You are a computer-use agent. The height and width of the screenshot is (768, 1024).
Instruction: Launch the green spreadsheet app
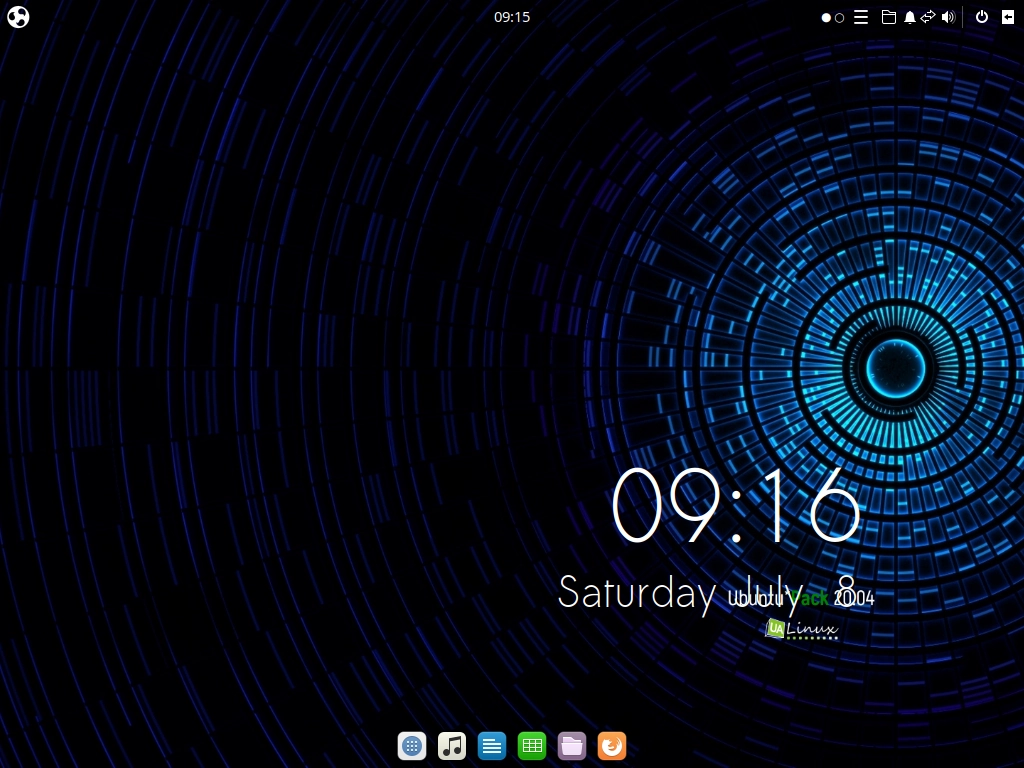pos(532,746)
